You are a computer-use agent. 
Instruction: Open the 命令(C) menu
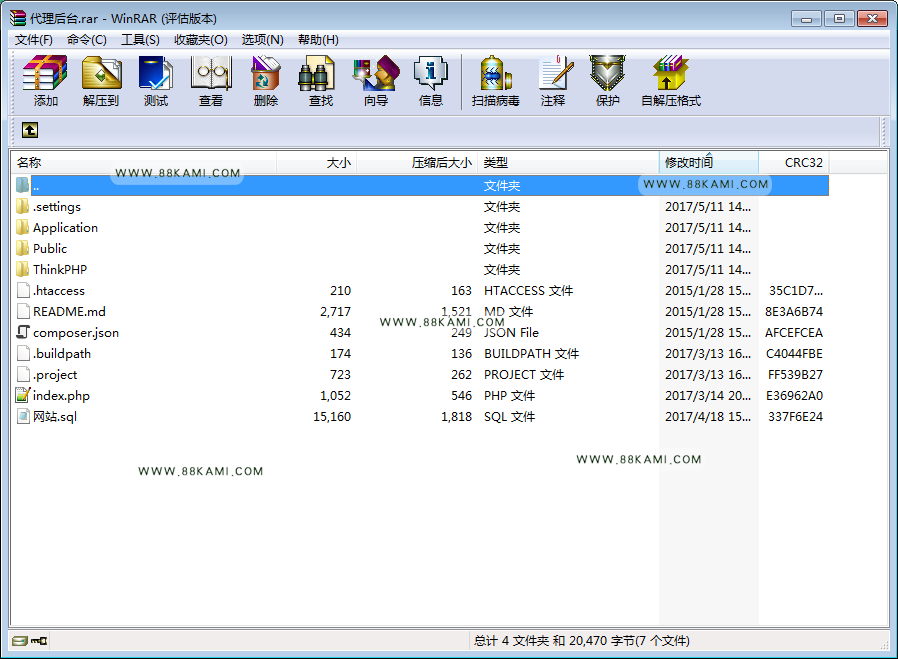pos(86,40)
